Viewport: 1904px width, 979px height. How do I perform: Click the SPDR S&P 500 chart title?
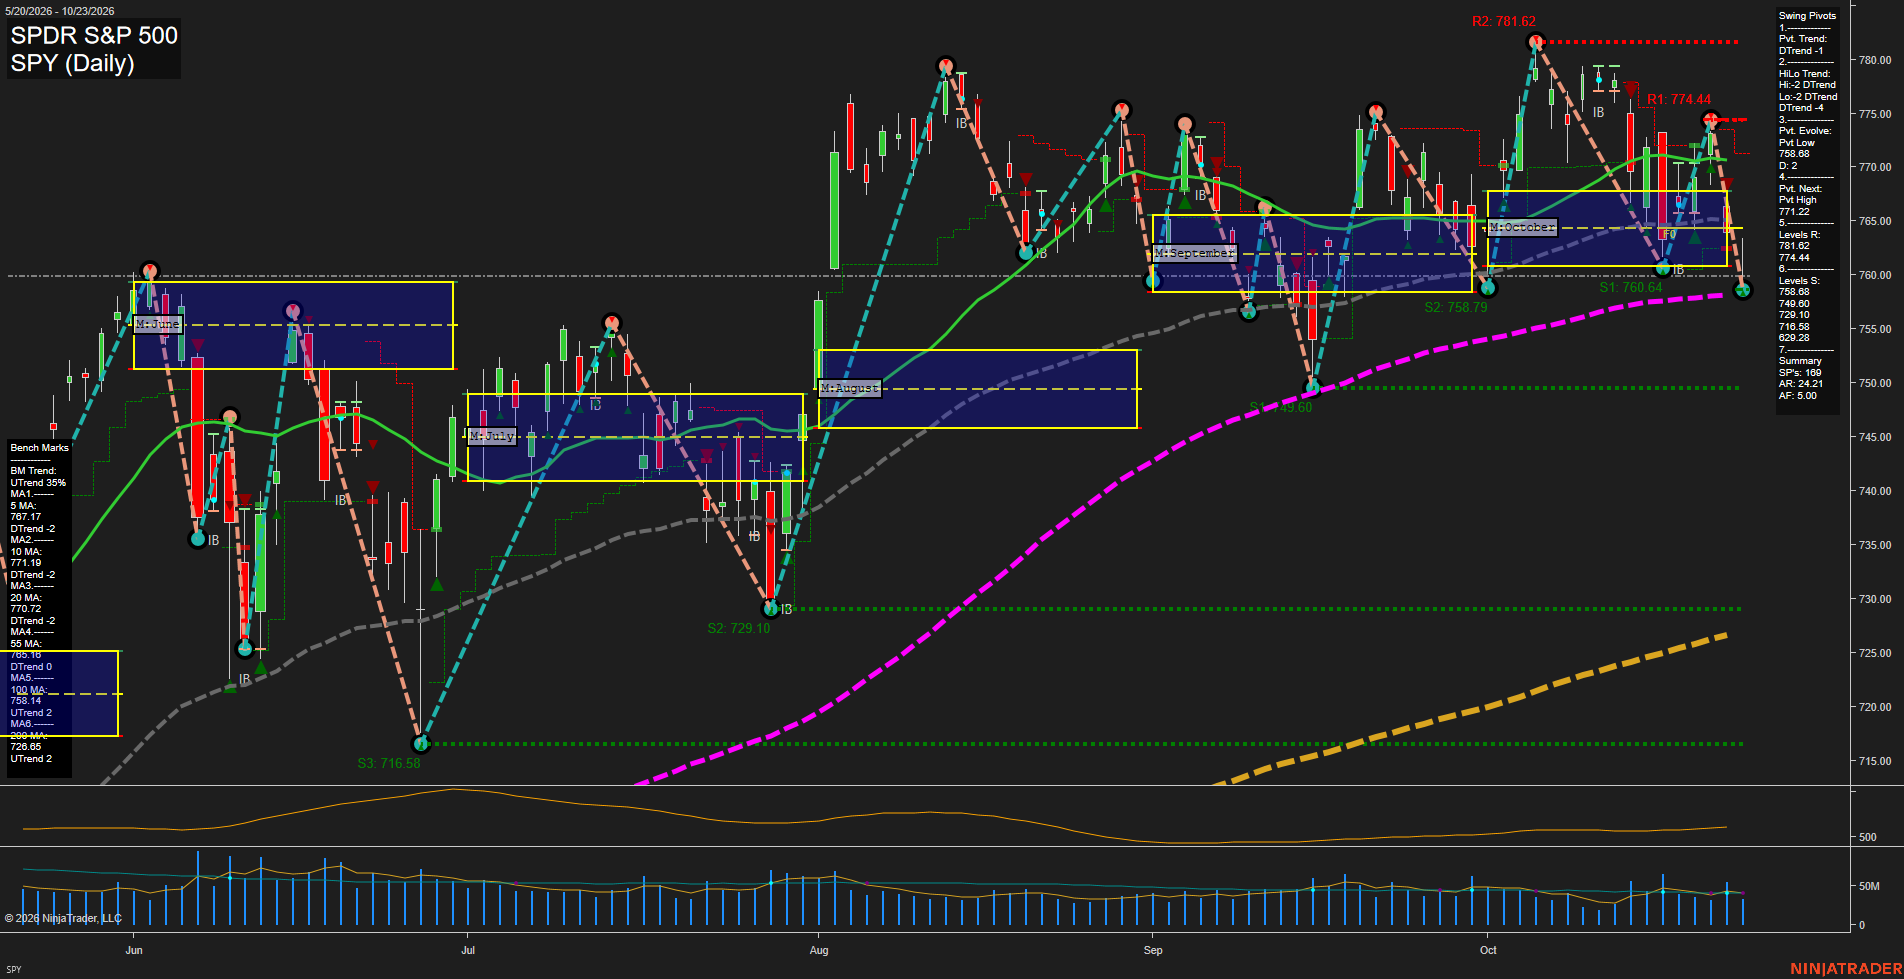click(94, 35)
